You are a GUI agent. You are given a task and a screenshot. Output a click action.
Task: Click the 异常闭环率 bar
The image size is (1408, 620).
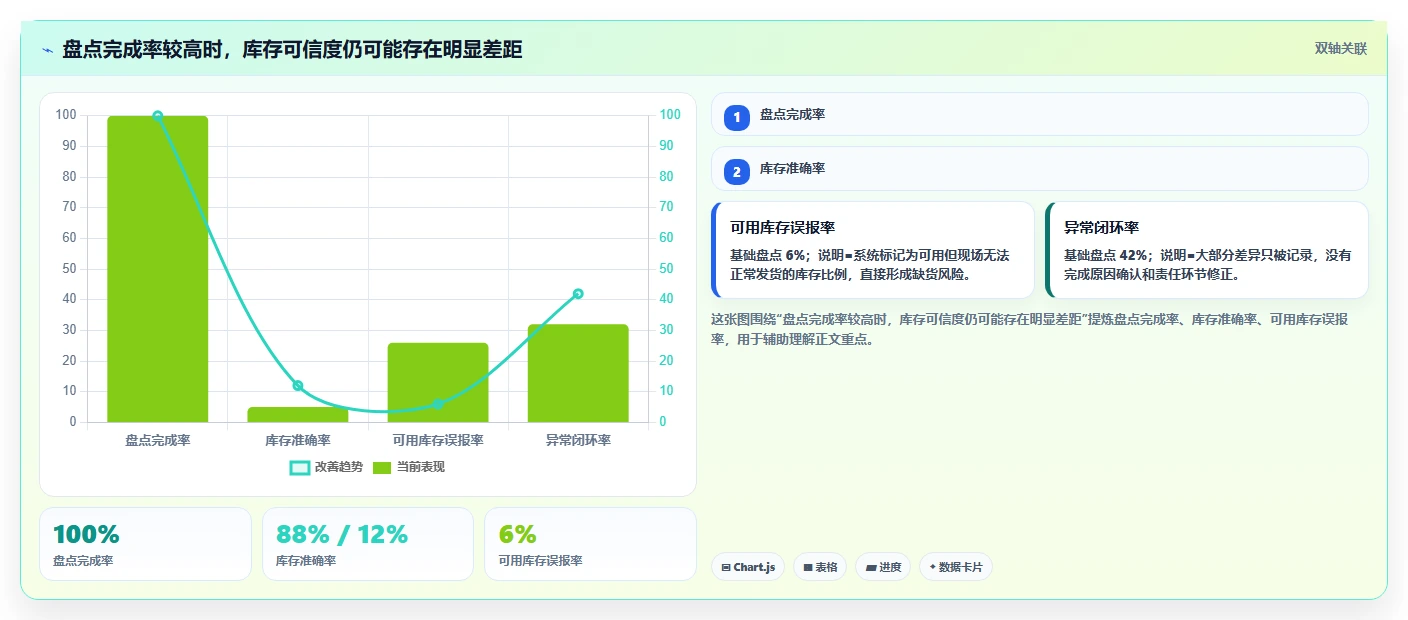578,373
